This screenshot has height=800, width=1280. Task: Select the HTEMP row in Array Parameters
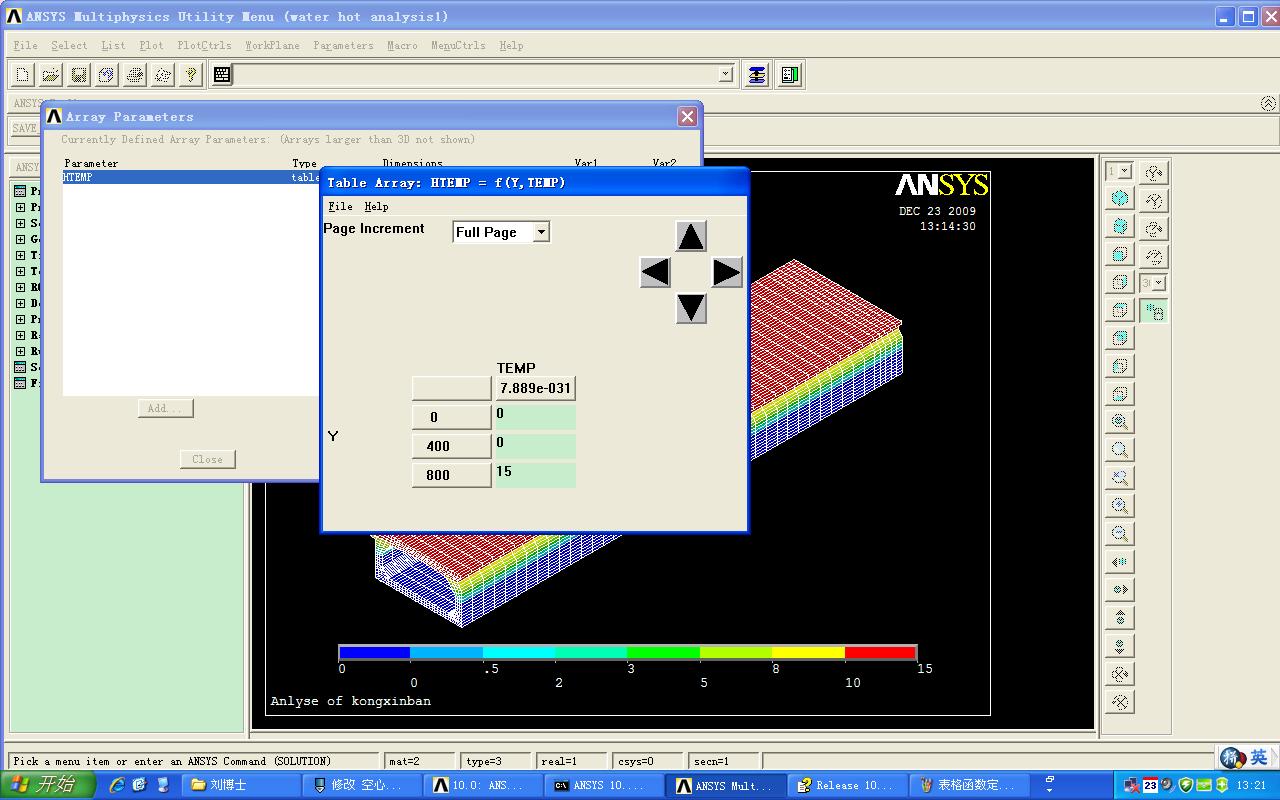coord(191,177)
